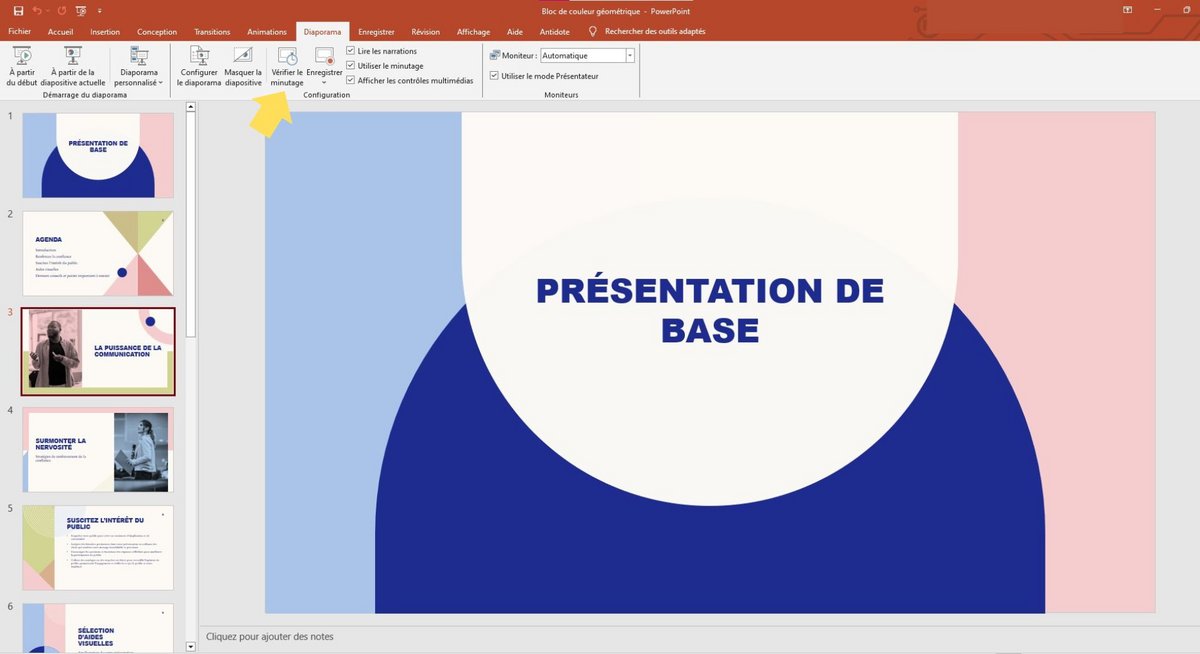This screenshot has height=654, width=1200.
Task: Start slideshow with À partir du début
Action: [21, 67]
